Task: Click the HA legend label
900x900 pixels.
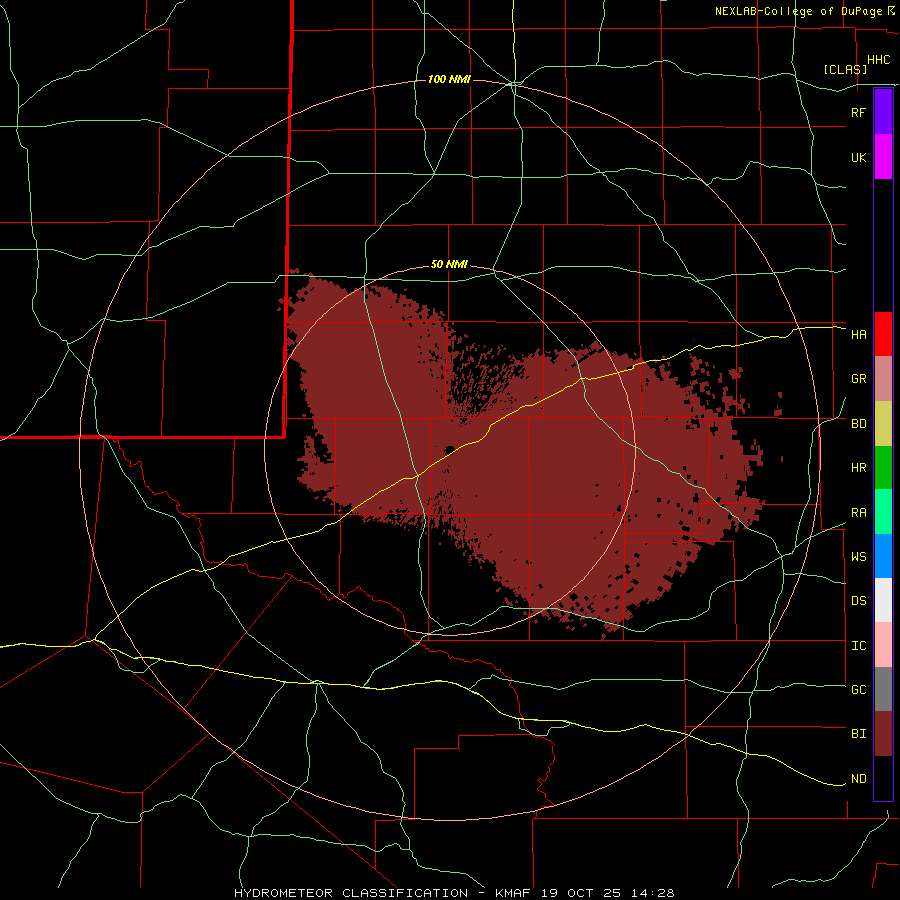Action: click(858, 335)
